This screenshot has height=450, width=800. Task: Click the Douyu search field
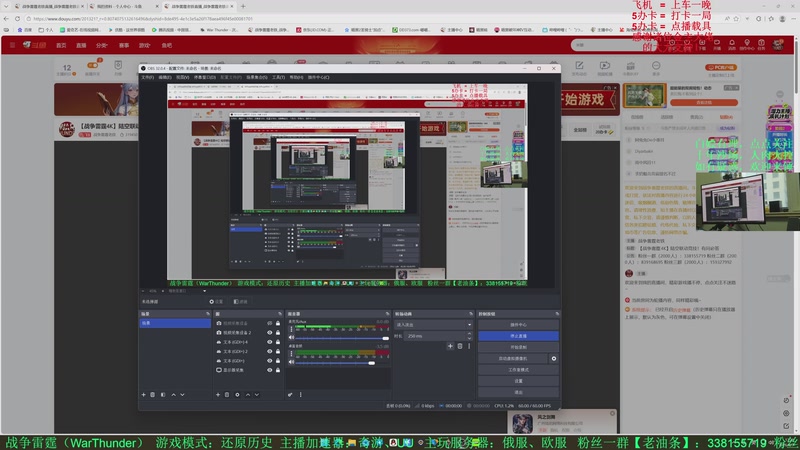tap(612, 45)
